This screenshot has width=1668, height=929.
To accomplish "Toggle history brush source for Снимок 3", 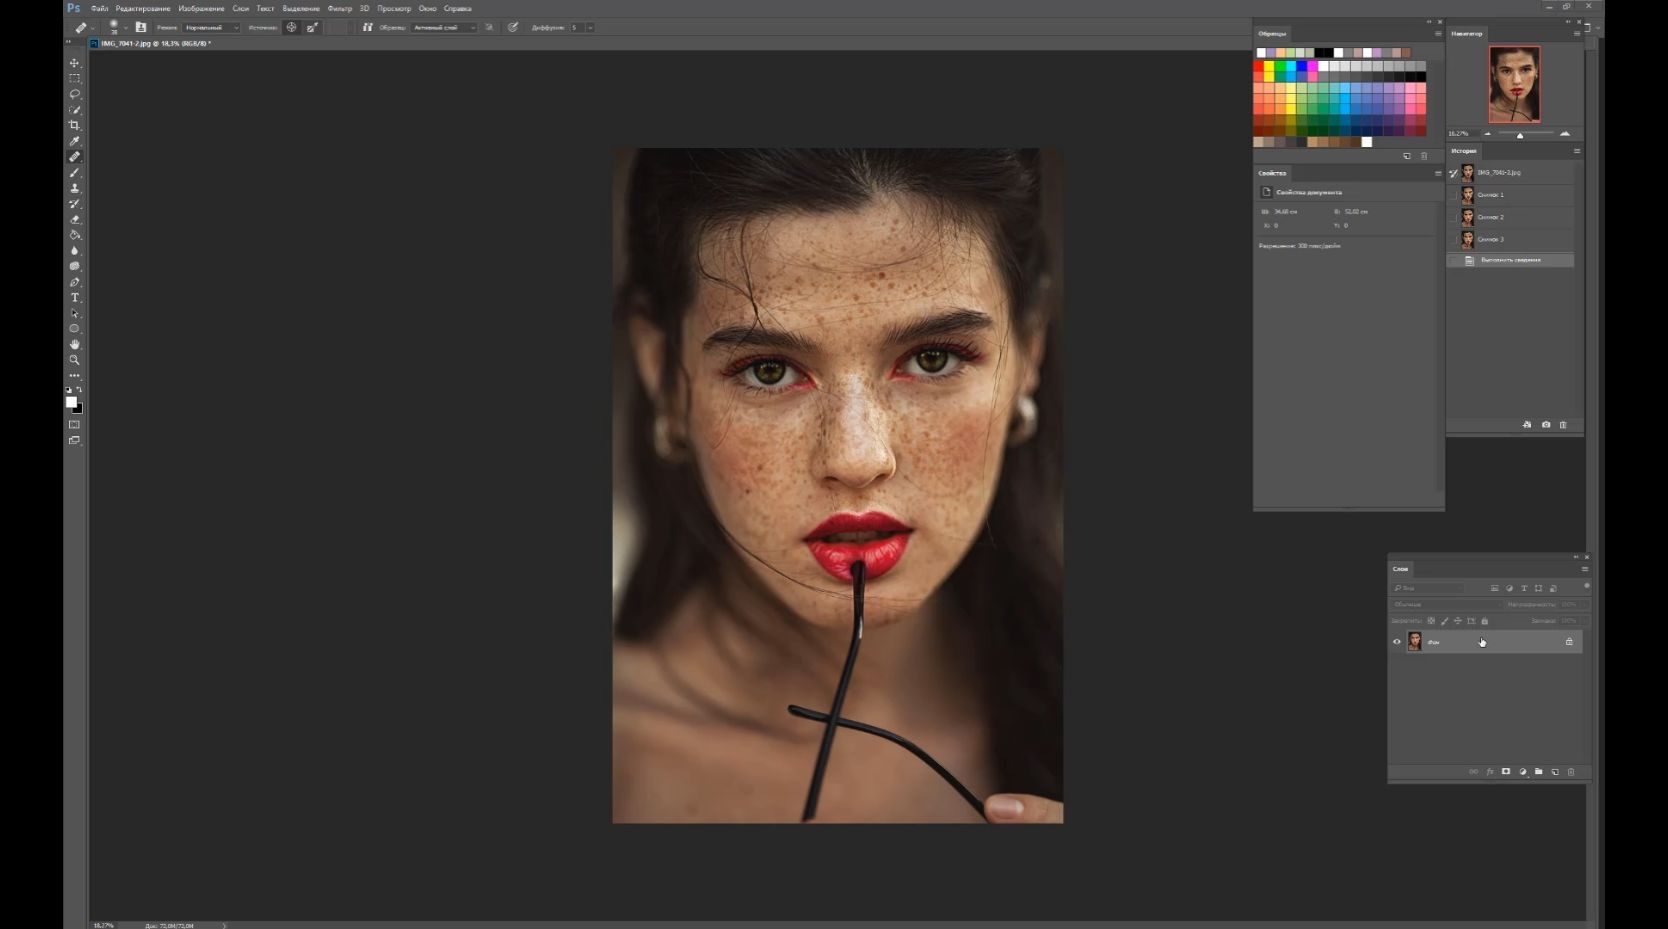I will coord(1454,239).
